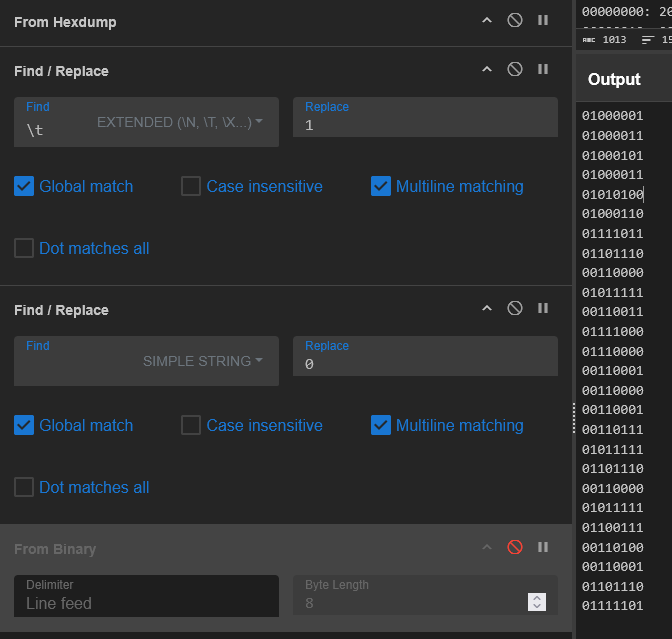Click the Replace field containing 0
This screenshot has height=639, width=672.
pyautogui.click(x=425, y=364)
